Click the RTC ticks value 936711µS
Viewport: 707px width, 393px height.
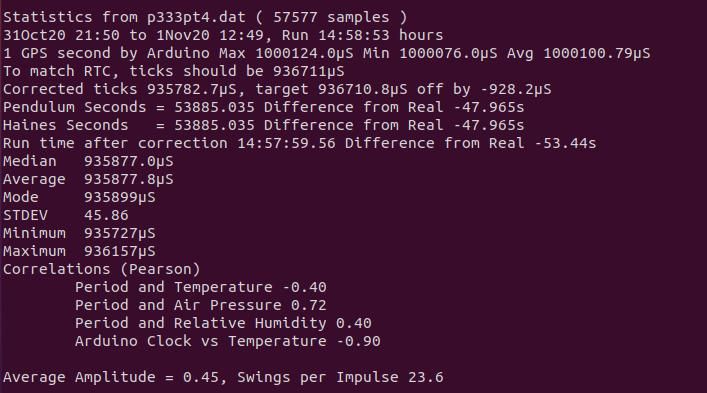point(308,71)
